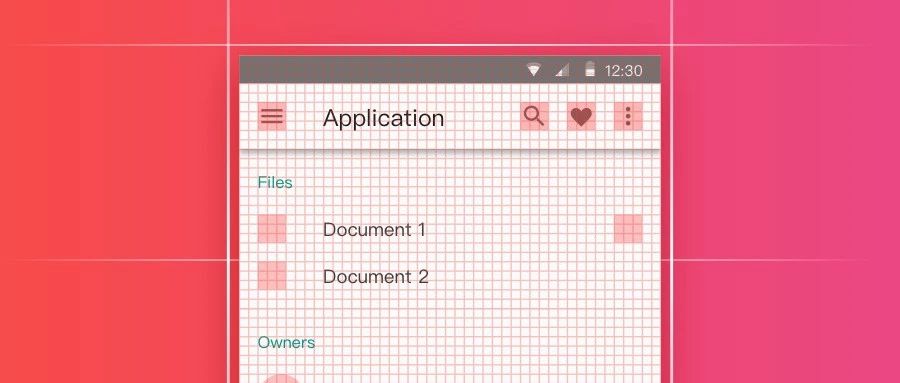Click the square icon left of Document 1
The image size is (900, 383).
(271, 229)
